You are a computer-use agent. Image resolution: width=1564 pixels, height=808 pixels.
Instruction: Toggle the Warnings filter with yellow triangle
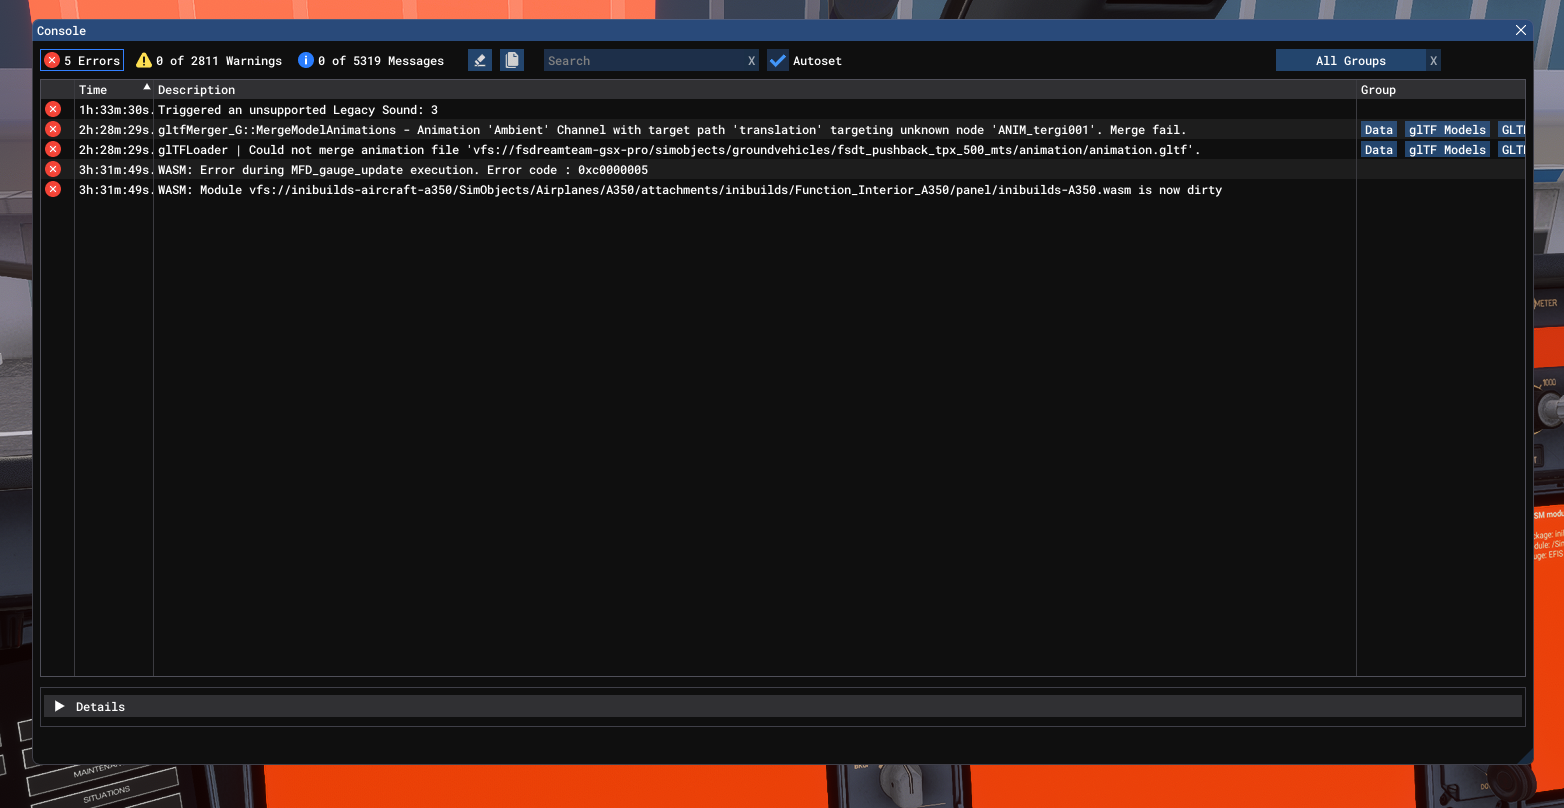209,61
